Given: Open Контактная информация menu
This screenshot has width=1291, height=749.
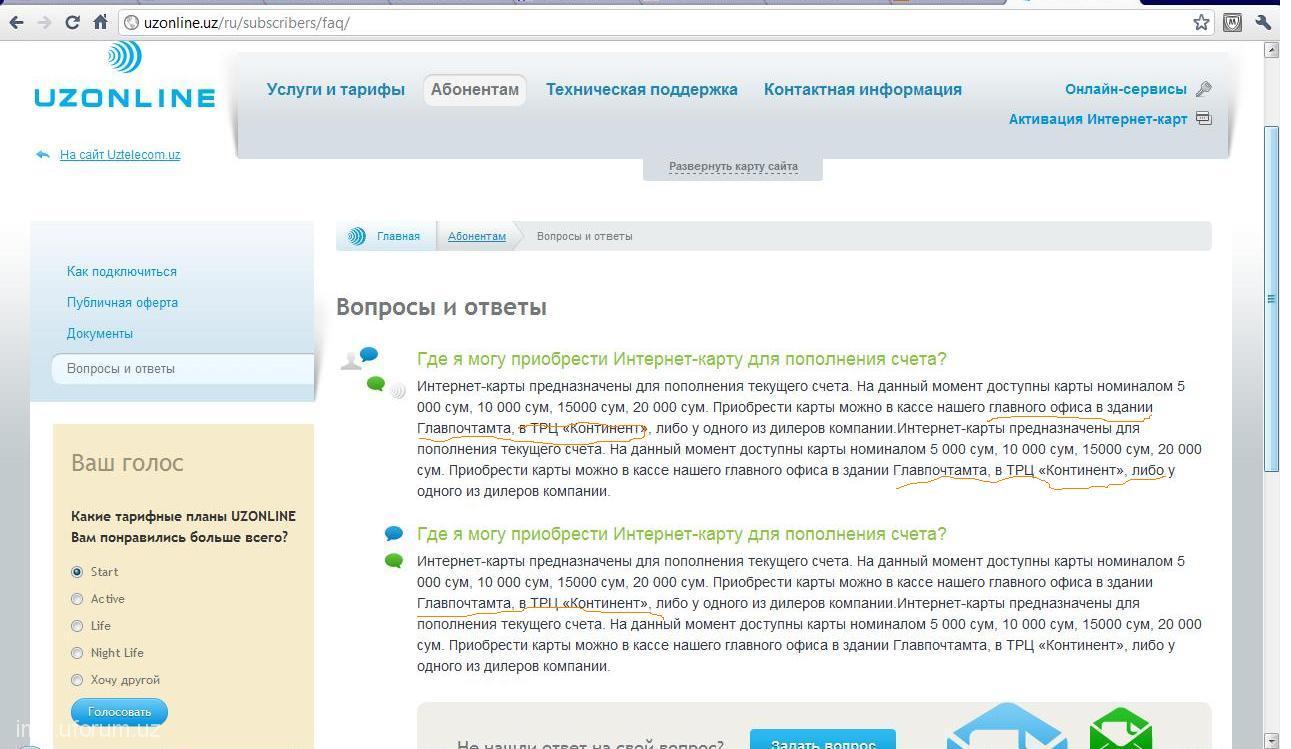Looking at the screenshot, I should 863,89.
